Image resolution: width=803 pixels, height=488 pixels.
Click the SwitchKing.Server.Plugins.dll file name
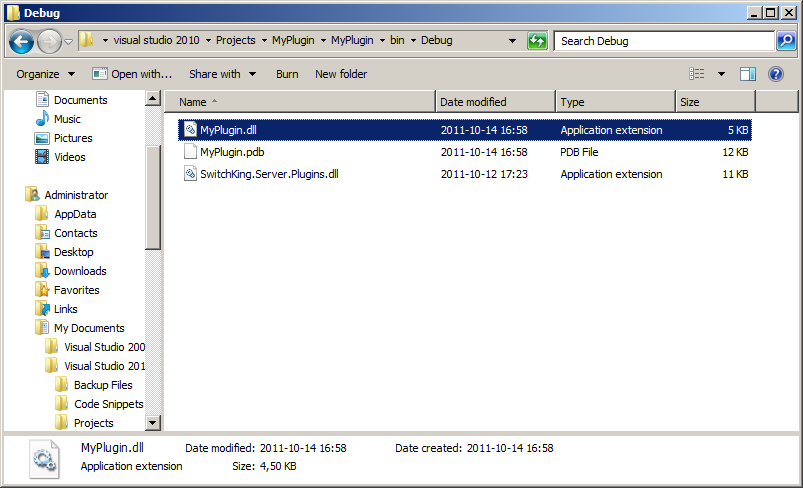(x=269, y=174)
